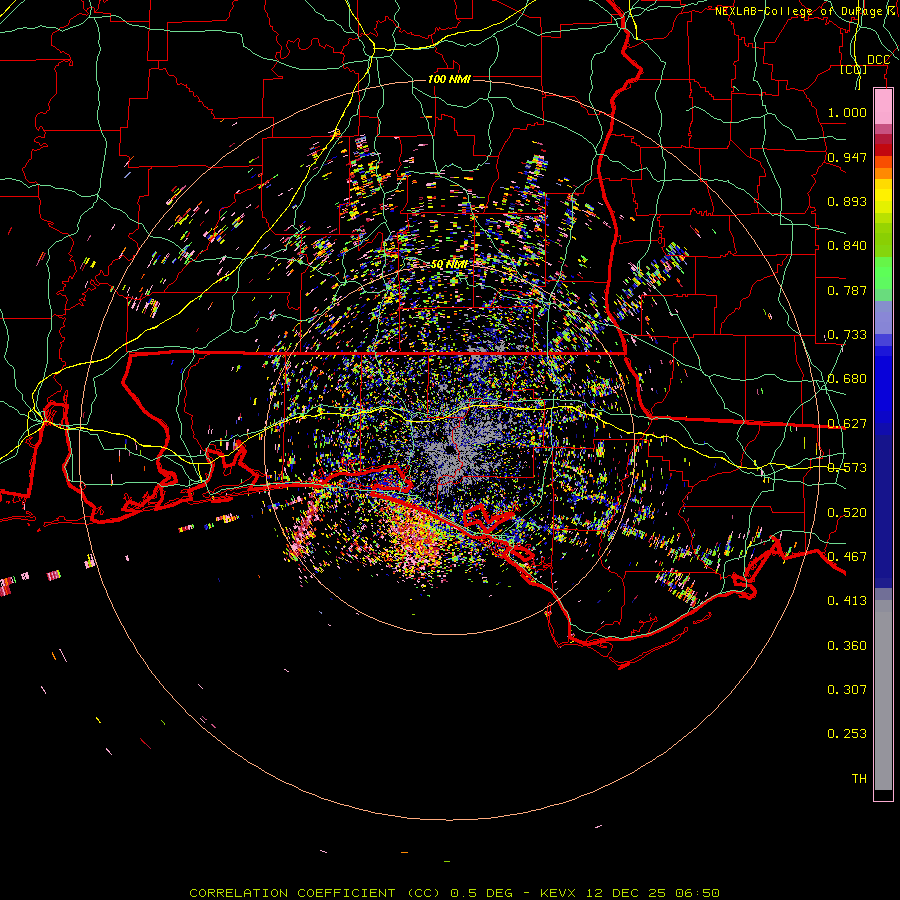900x900 pixels.
Task: Pick the yellow color bar segment beside 0.893
Action: pos(883,201)
